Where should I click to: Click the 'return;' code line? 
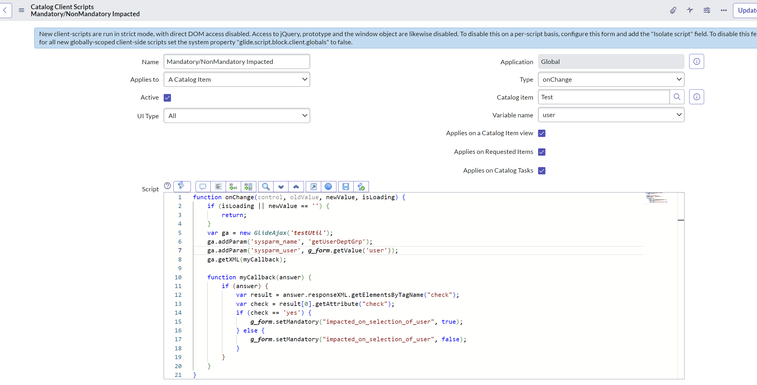234,215
